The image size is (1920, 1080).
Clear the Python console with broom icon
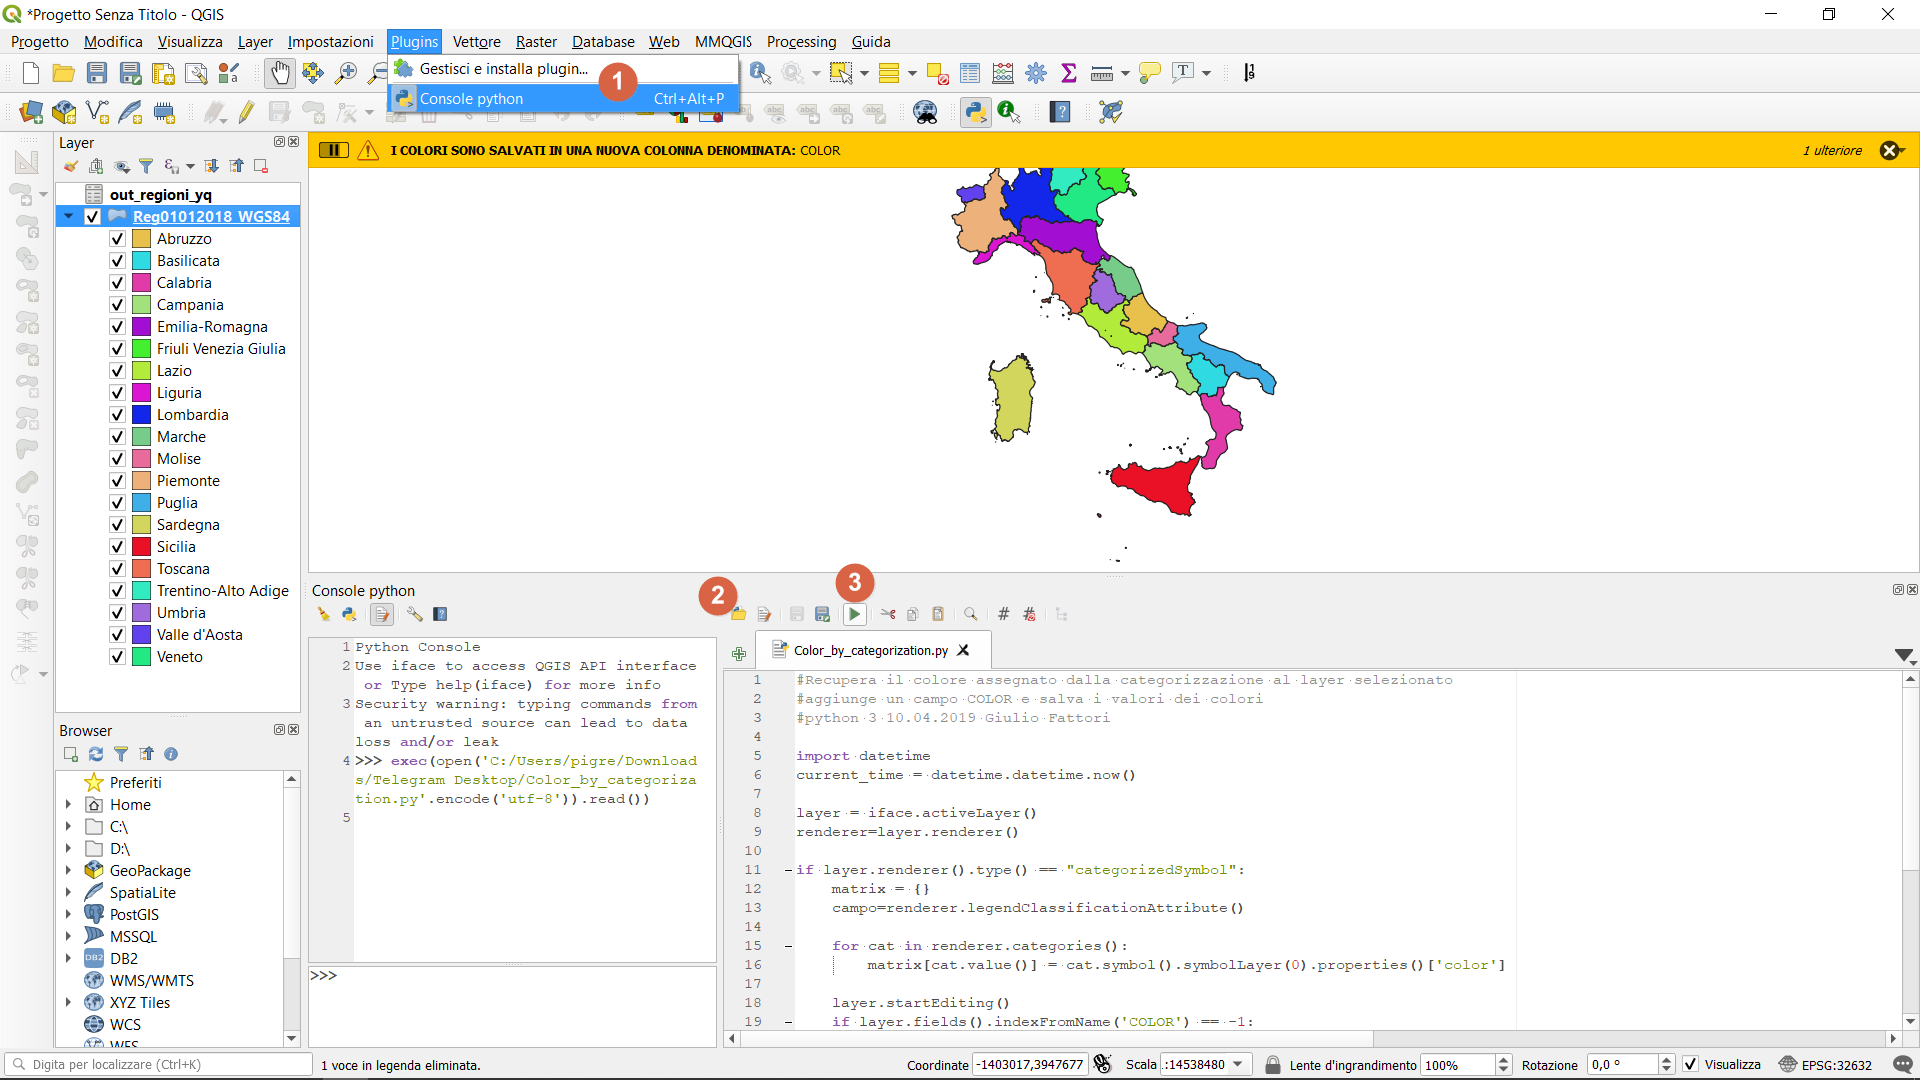click(x=323, y=614)
